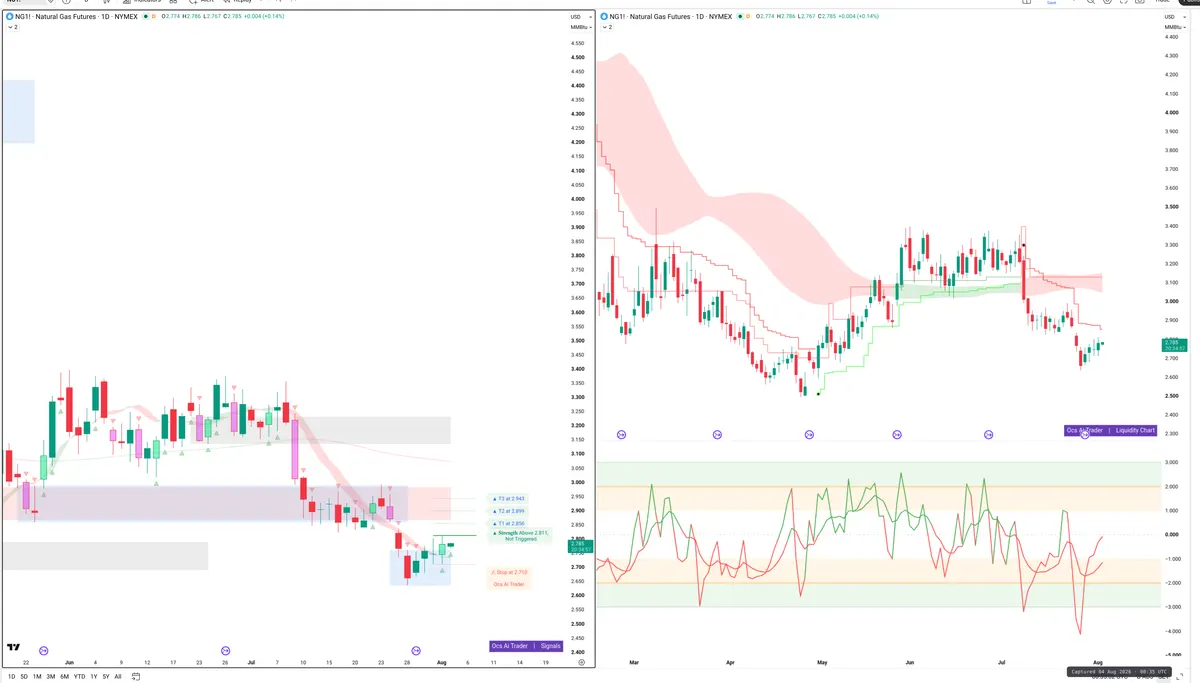Click event marker beside Mar on right chart
This screenshot has width=1200, height=683.
621,435
